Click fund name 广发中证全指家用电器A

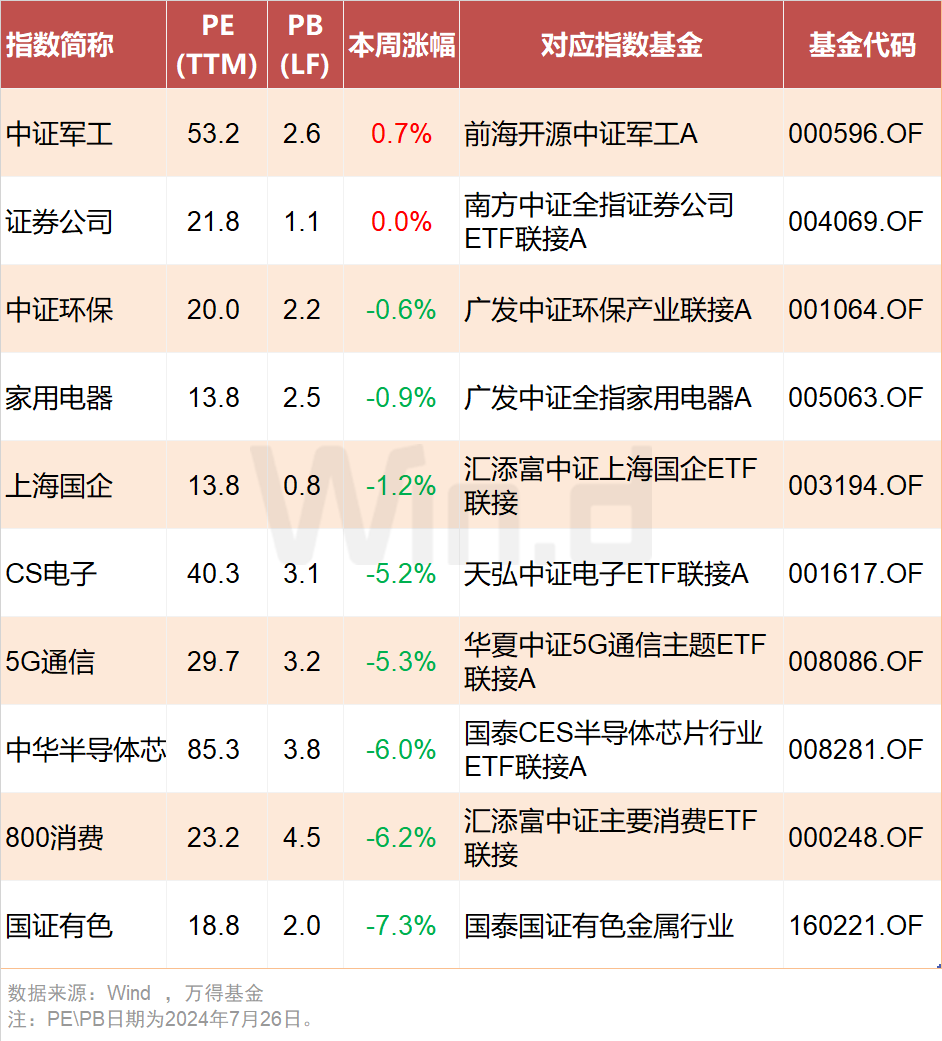[x=607, y=398]
